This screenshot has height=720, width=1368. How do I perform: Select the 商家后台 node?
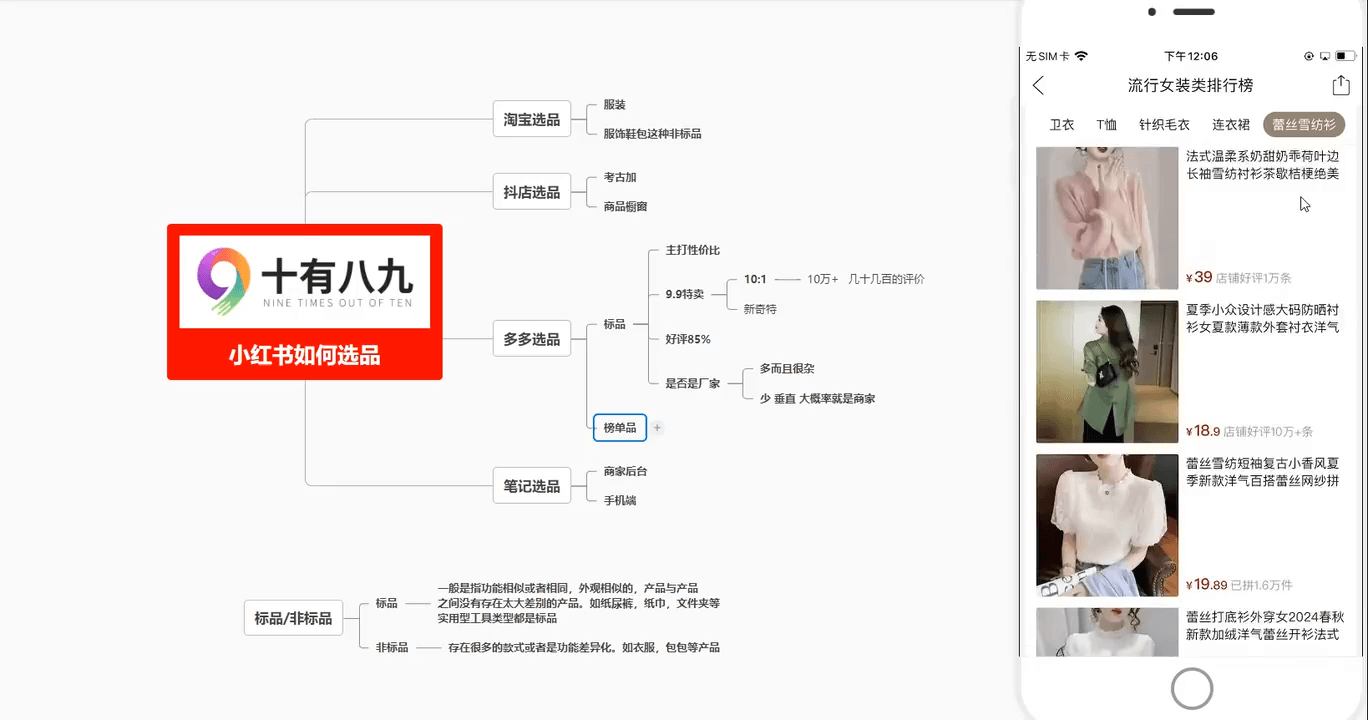[625, 471]
